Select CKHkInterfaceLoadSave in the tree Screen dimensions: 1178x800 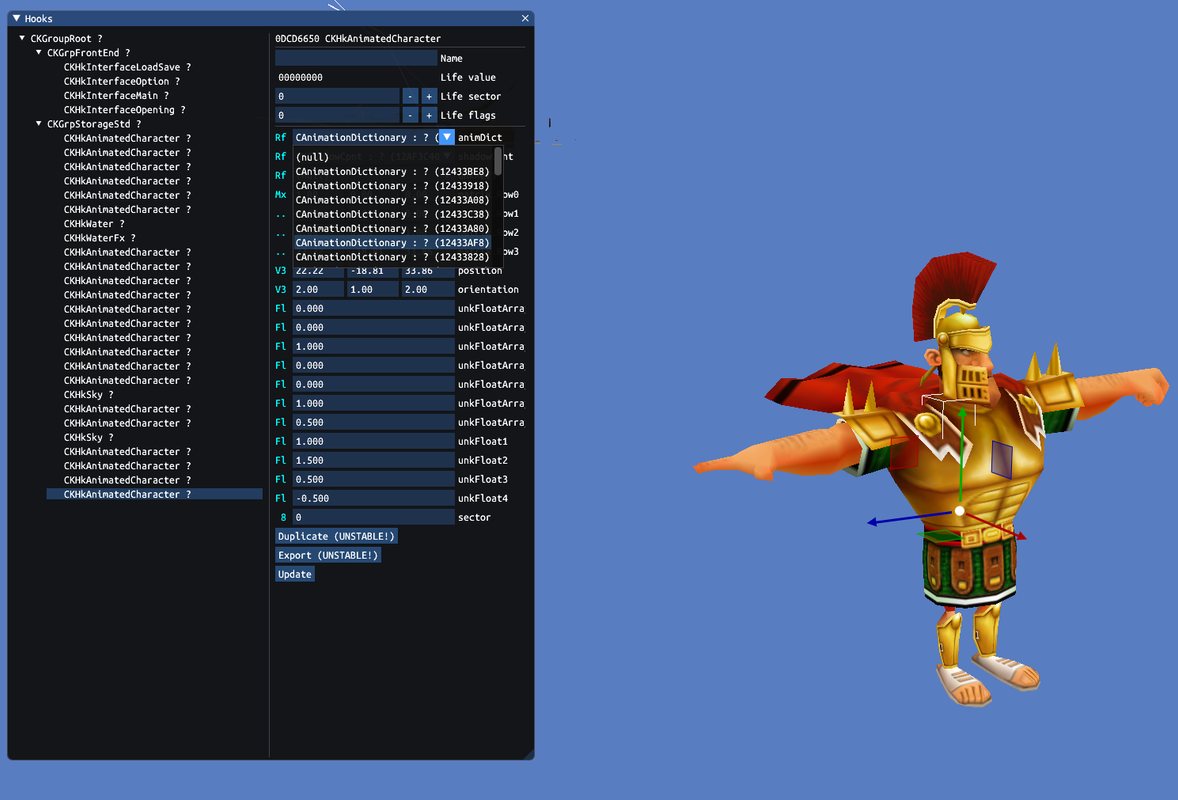click(127, 67)
